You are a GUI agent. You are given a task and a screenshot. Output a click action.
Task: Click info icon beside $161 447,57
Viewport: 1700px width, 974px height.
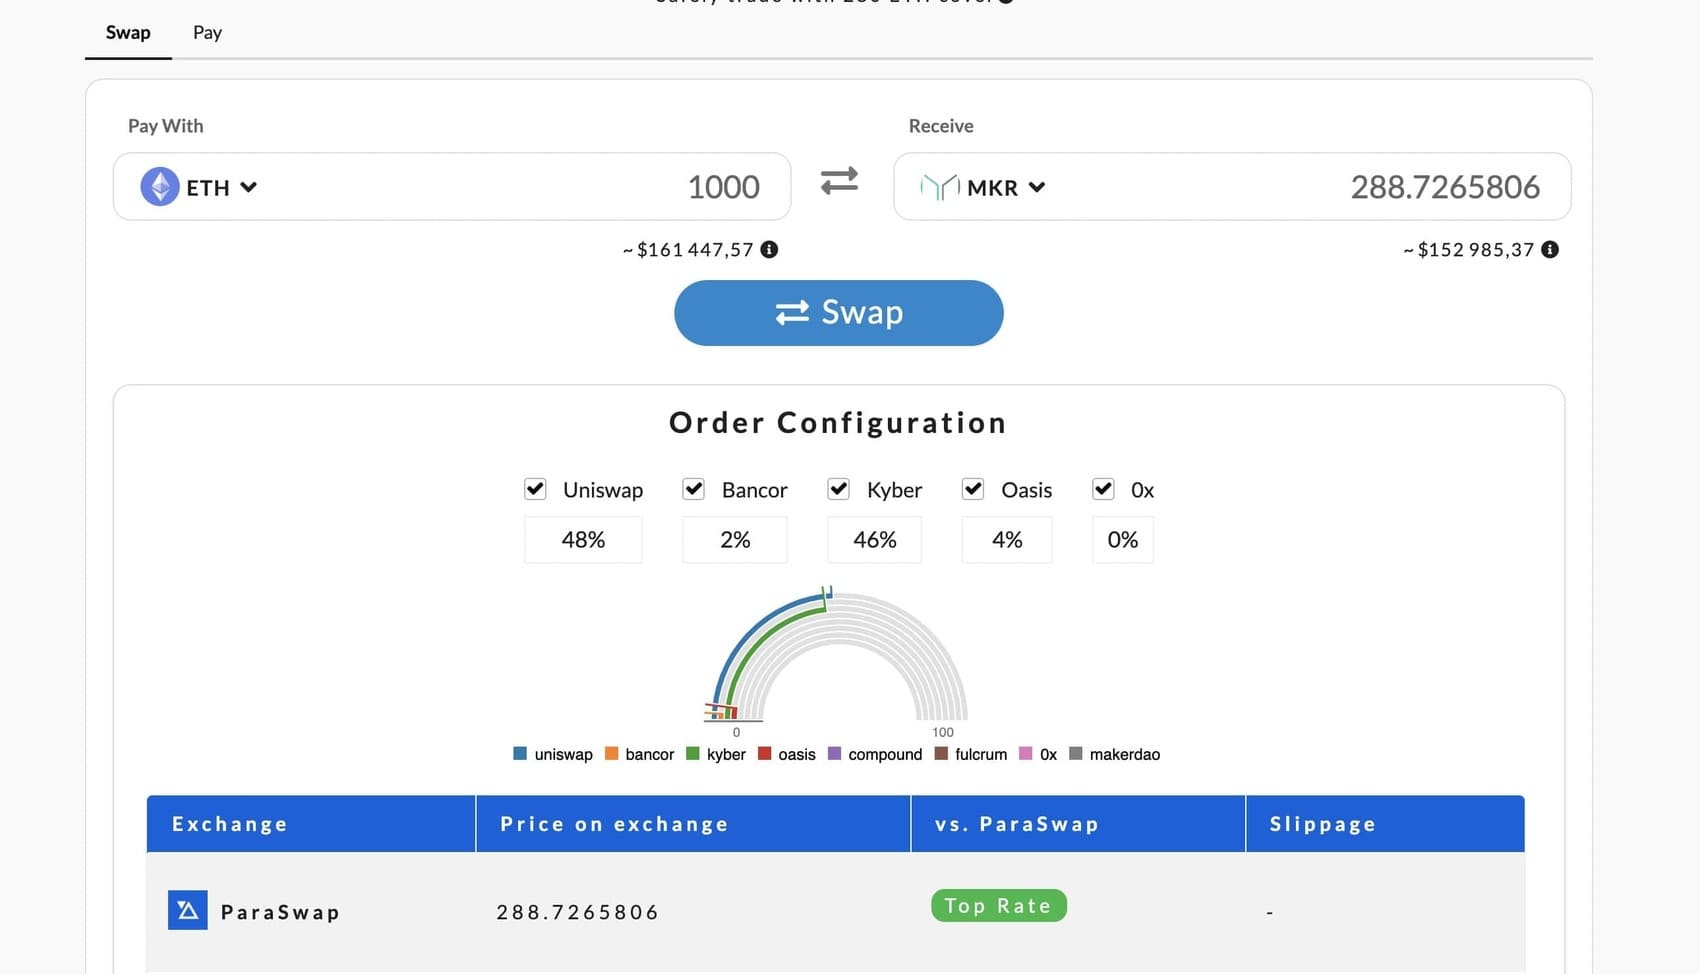769,249
